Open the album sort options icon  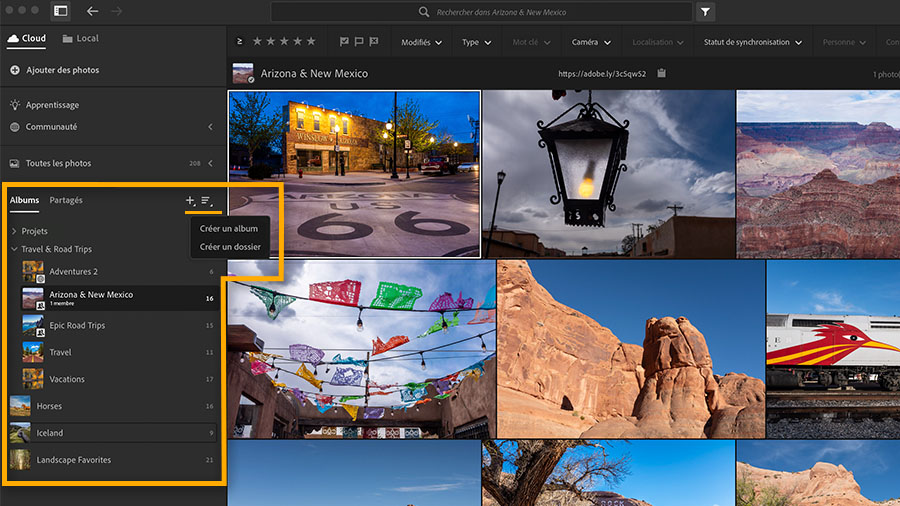click(206, 201)
